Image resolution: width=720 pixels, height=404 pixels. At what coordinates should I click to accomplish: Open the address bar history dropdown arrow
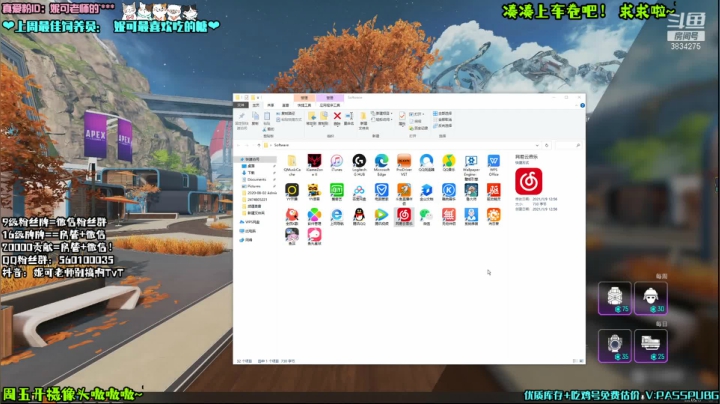tap(537, 145)
